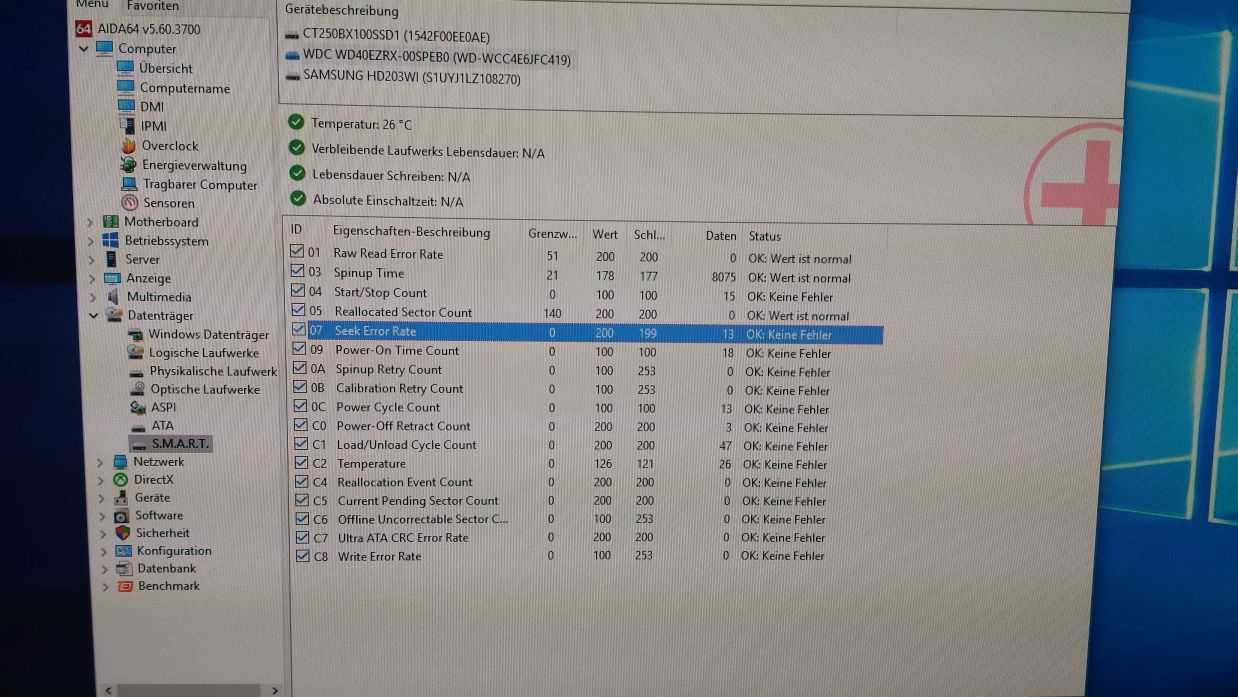Toggle the Reallocated Sector Count checkbox
This screenshot has height=697, width=1238.
[299, 310]
